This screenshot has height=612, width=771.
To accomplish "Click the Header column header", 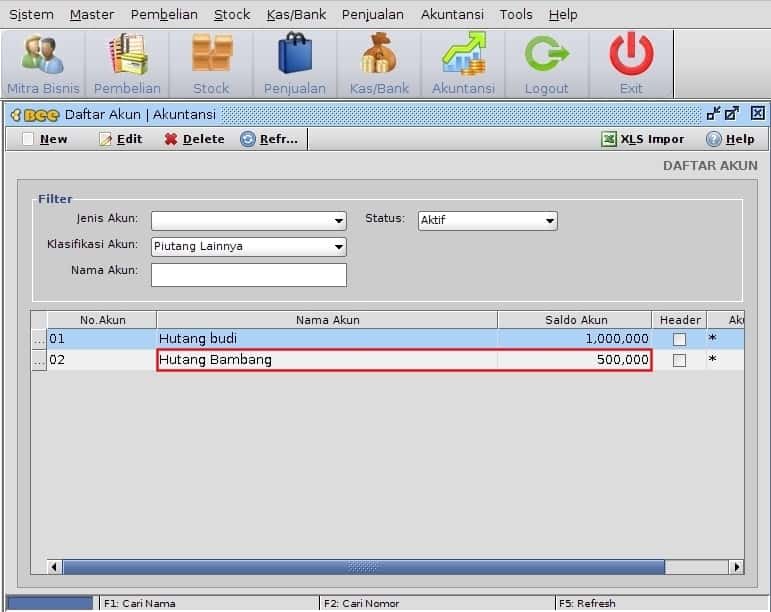I will (x=680, y=320).
